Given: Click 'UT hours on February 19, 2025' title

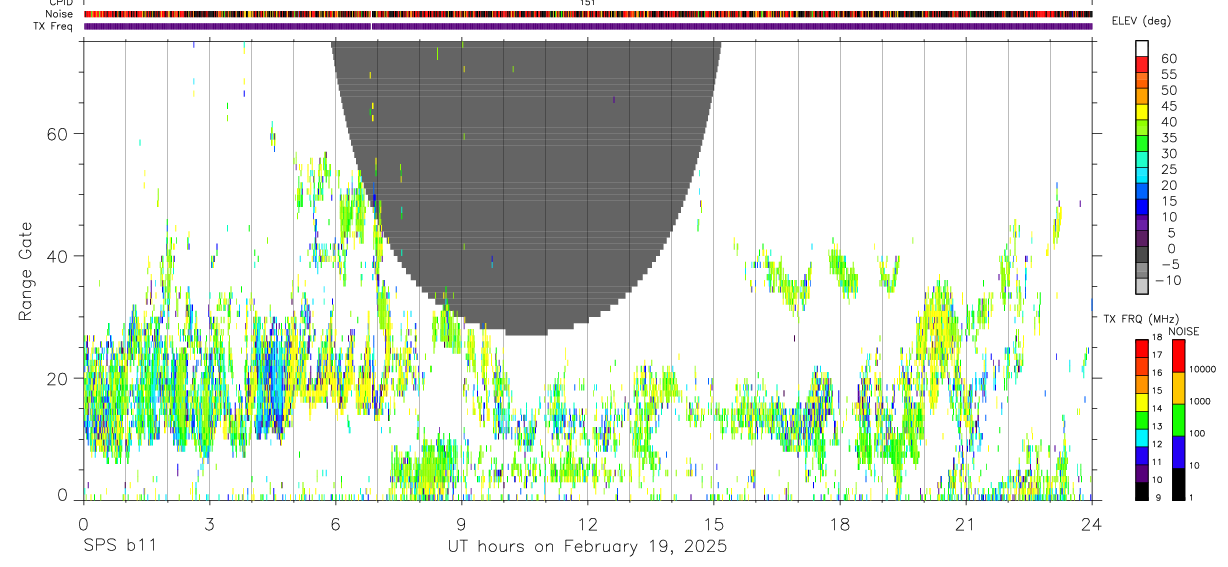Looking at the screenshot, I should coord(587,548).
